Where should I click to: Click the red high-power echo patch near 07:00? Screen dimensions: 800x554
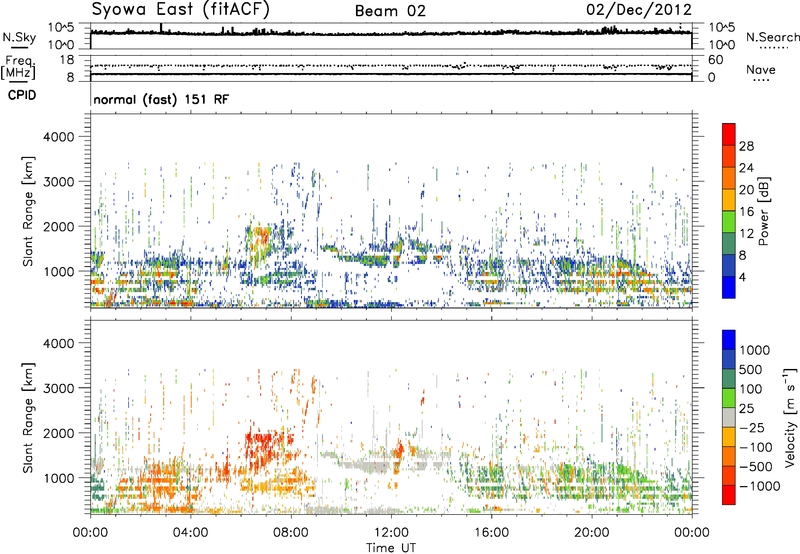[263, 237]
